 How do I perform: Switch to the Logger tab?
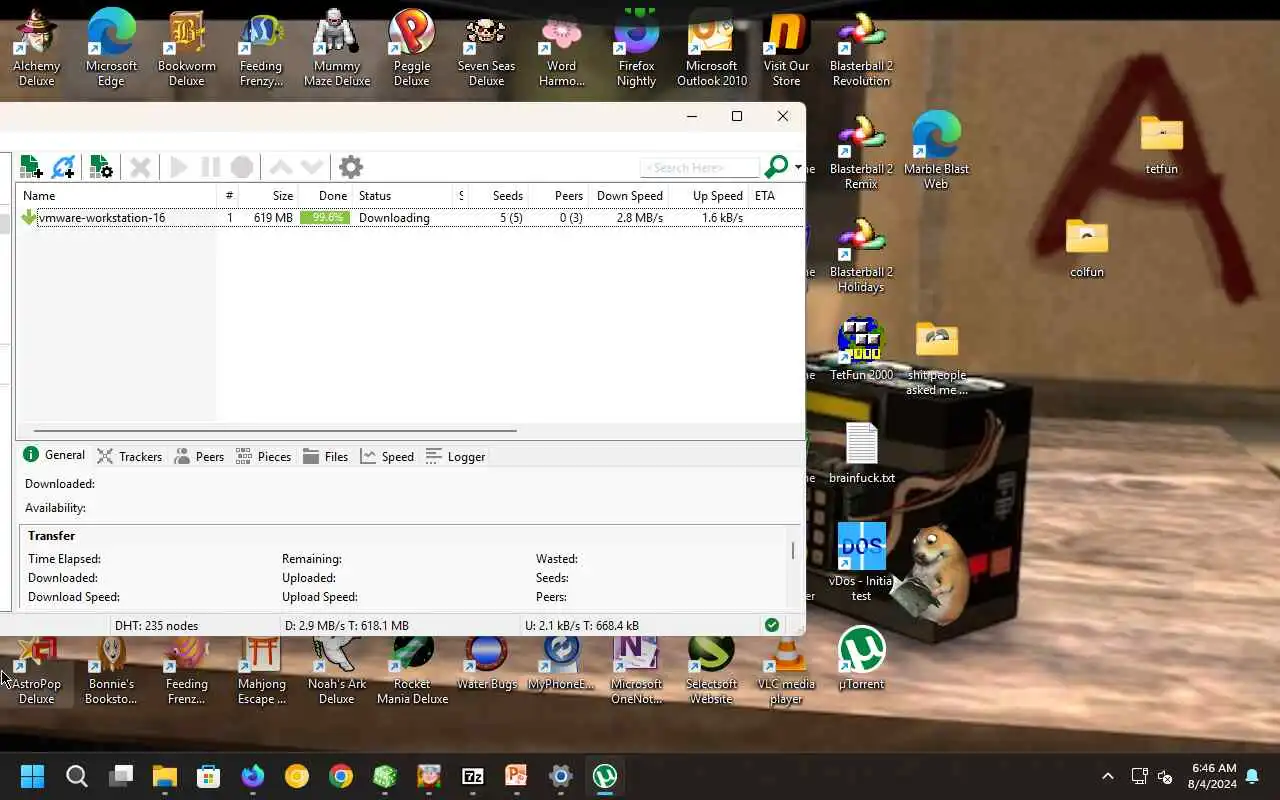tap(455, 456)
